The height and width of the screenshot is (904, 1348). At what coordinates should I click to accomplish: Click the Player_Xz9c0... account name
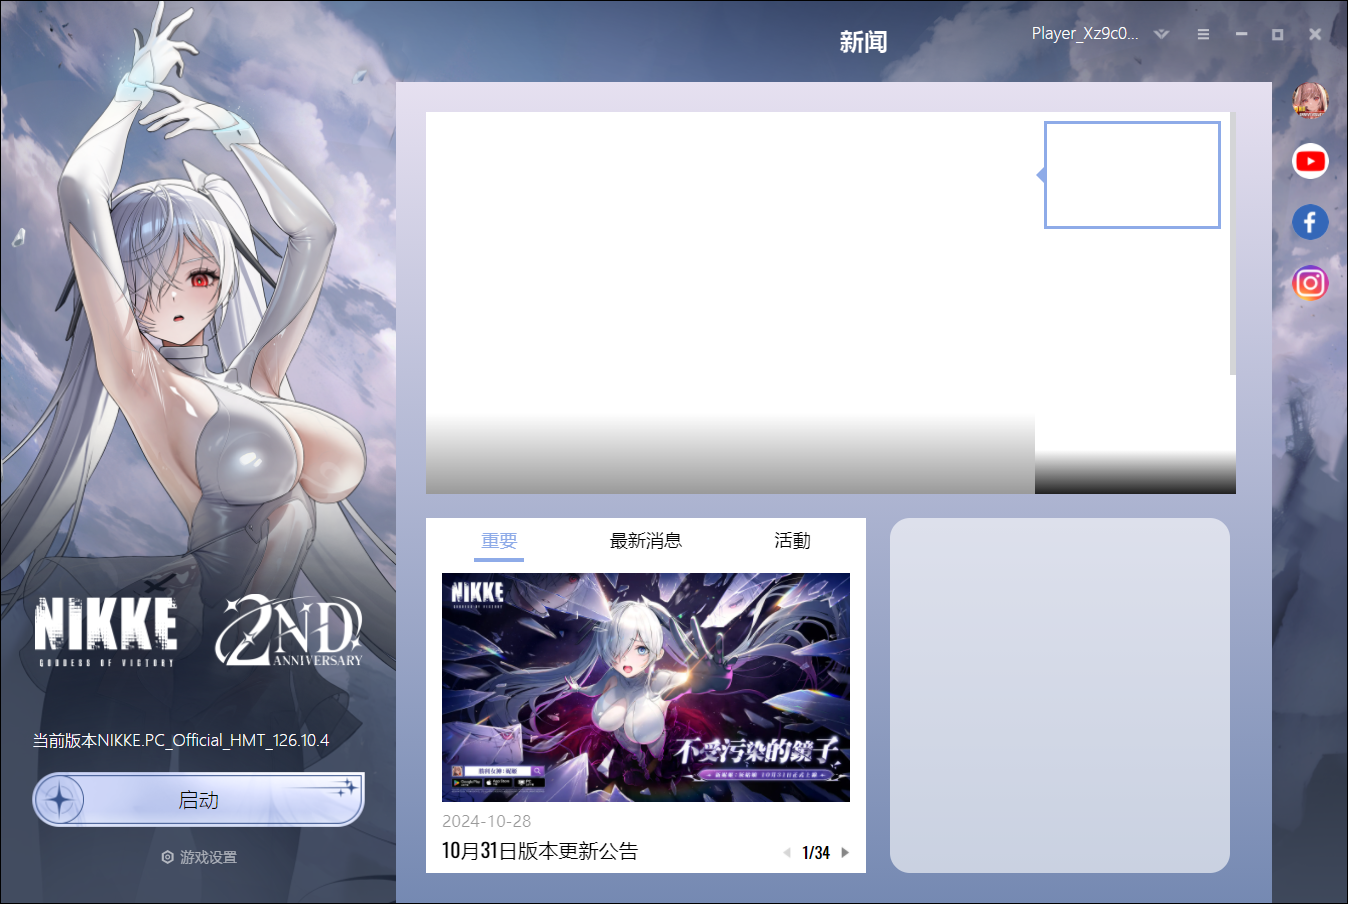1085,33
